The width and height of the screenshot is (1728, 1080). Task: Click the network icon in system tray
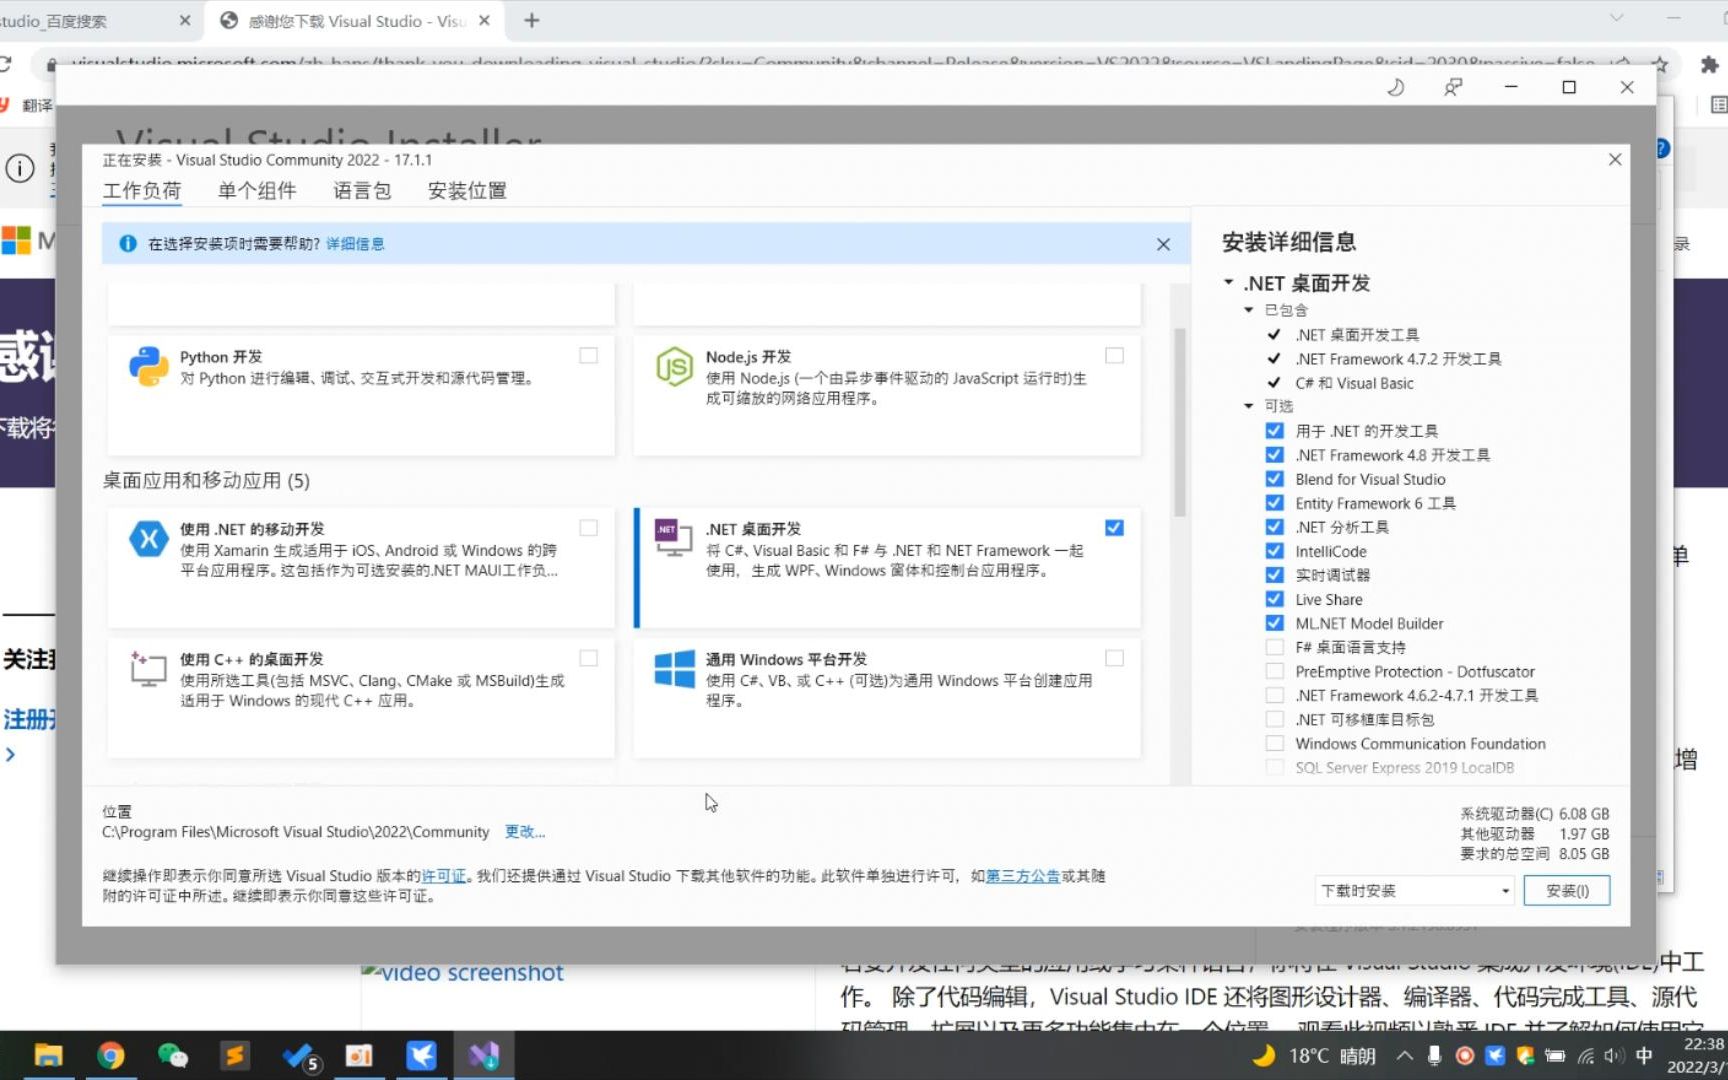pyautogui.click(x=1585, y=1056)
